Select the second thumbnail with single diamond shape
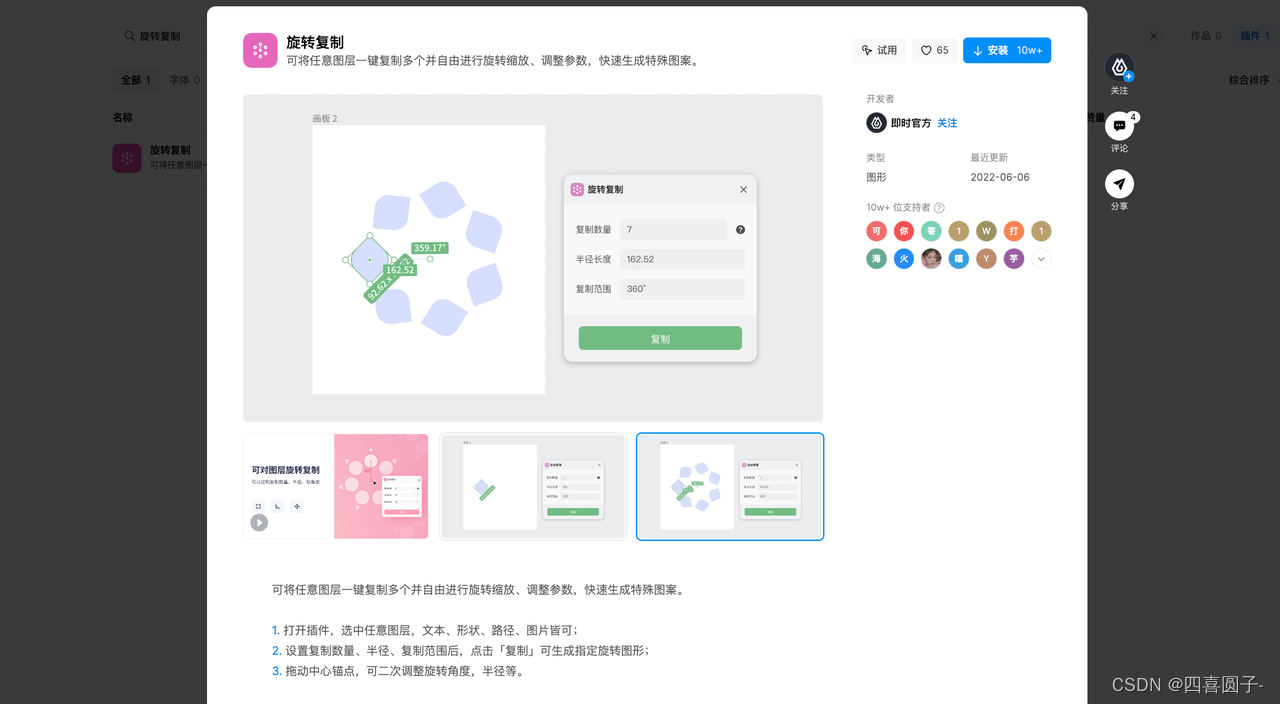Screen dimensions: 1280x704 pyautogui.click(x=533, y=486)
